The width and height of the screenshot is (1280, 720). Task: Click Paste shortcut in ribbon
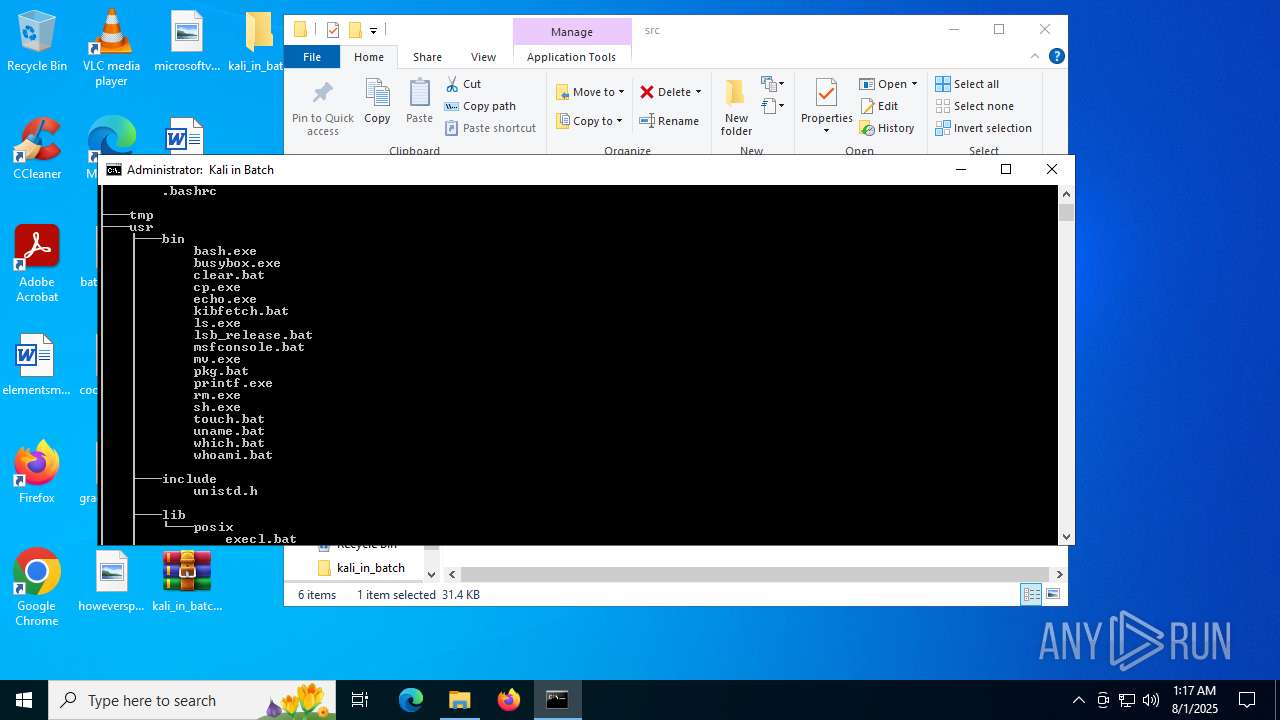pos(490,128)
